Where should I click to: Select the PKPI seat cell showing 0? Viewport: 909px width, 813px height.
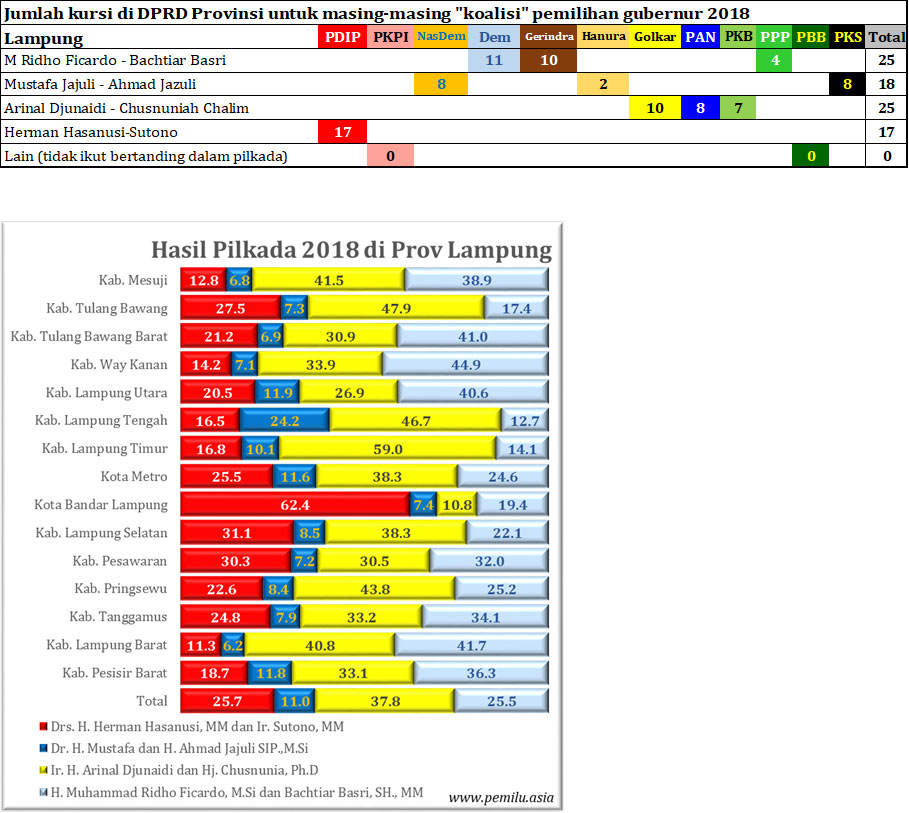click(x=390, y=156)
